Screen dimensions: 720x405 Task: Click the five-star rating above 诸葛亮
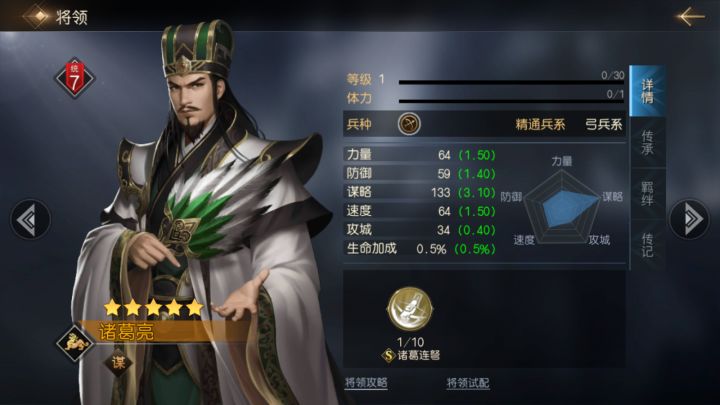153,307
